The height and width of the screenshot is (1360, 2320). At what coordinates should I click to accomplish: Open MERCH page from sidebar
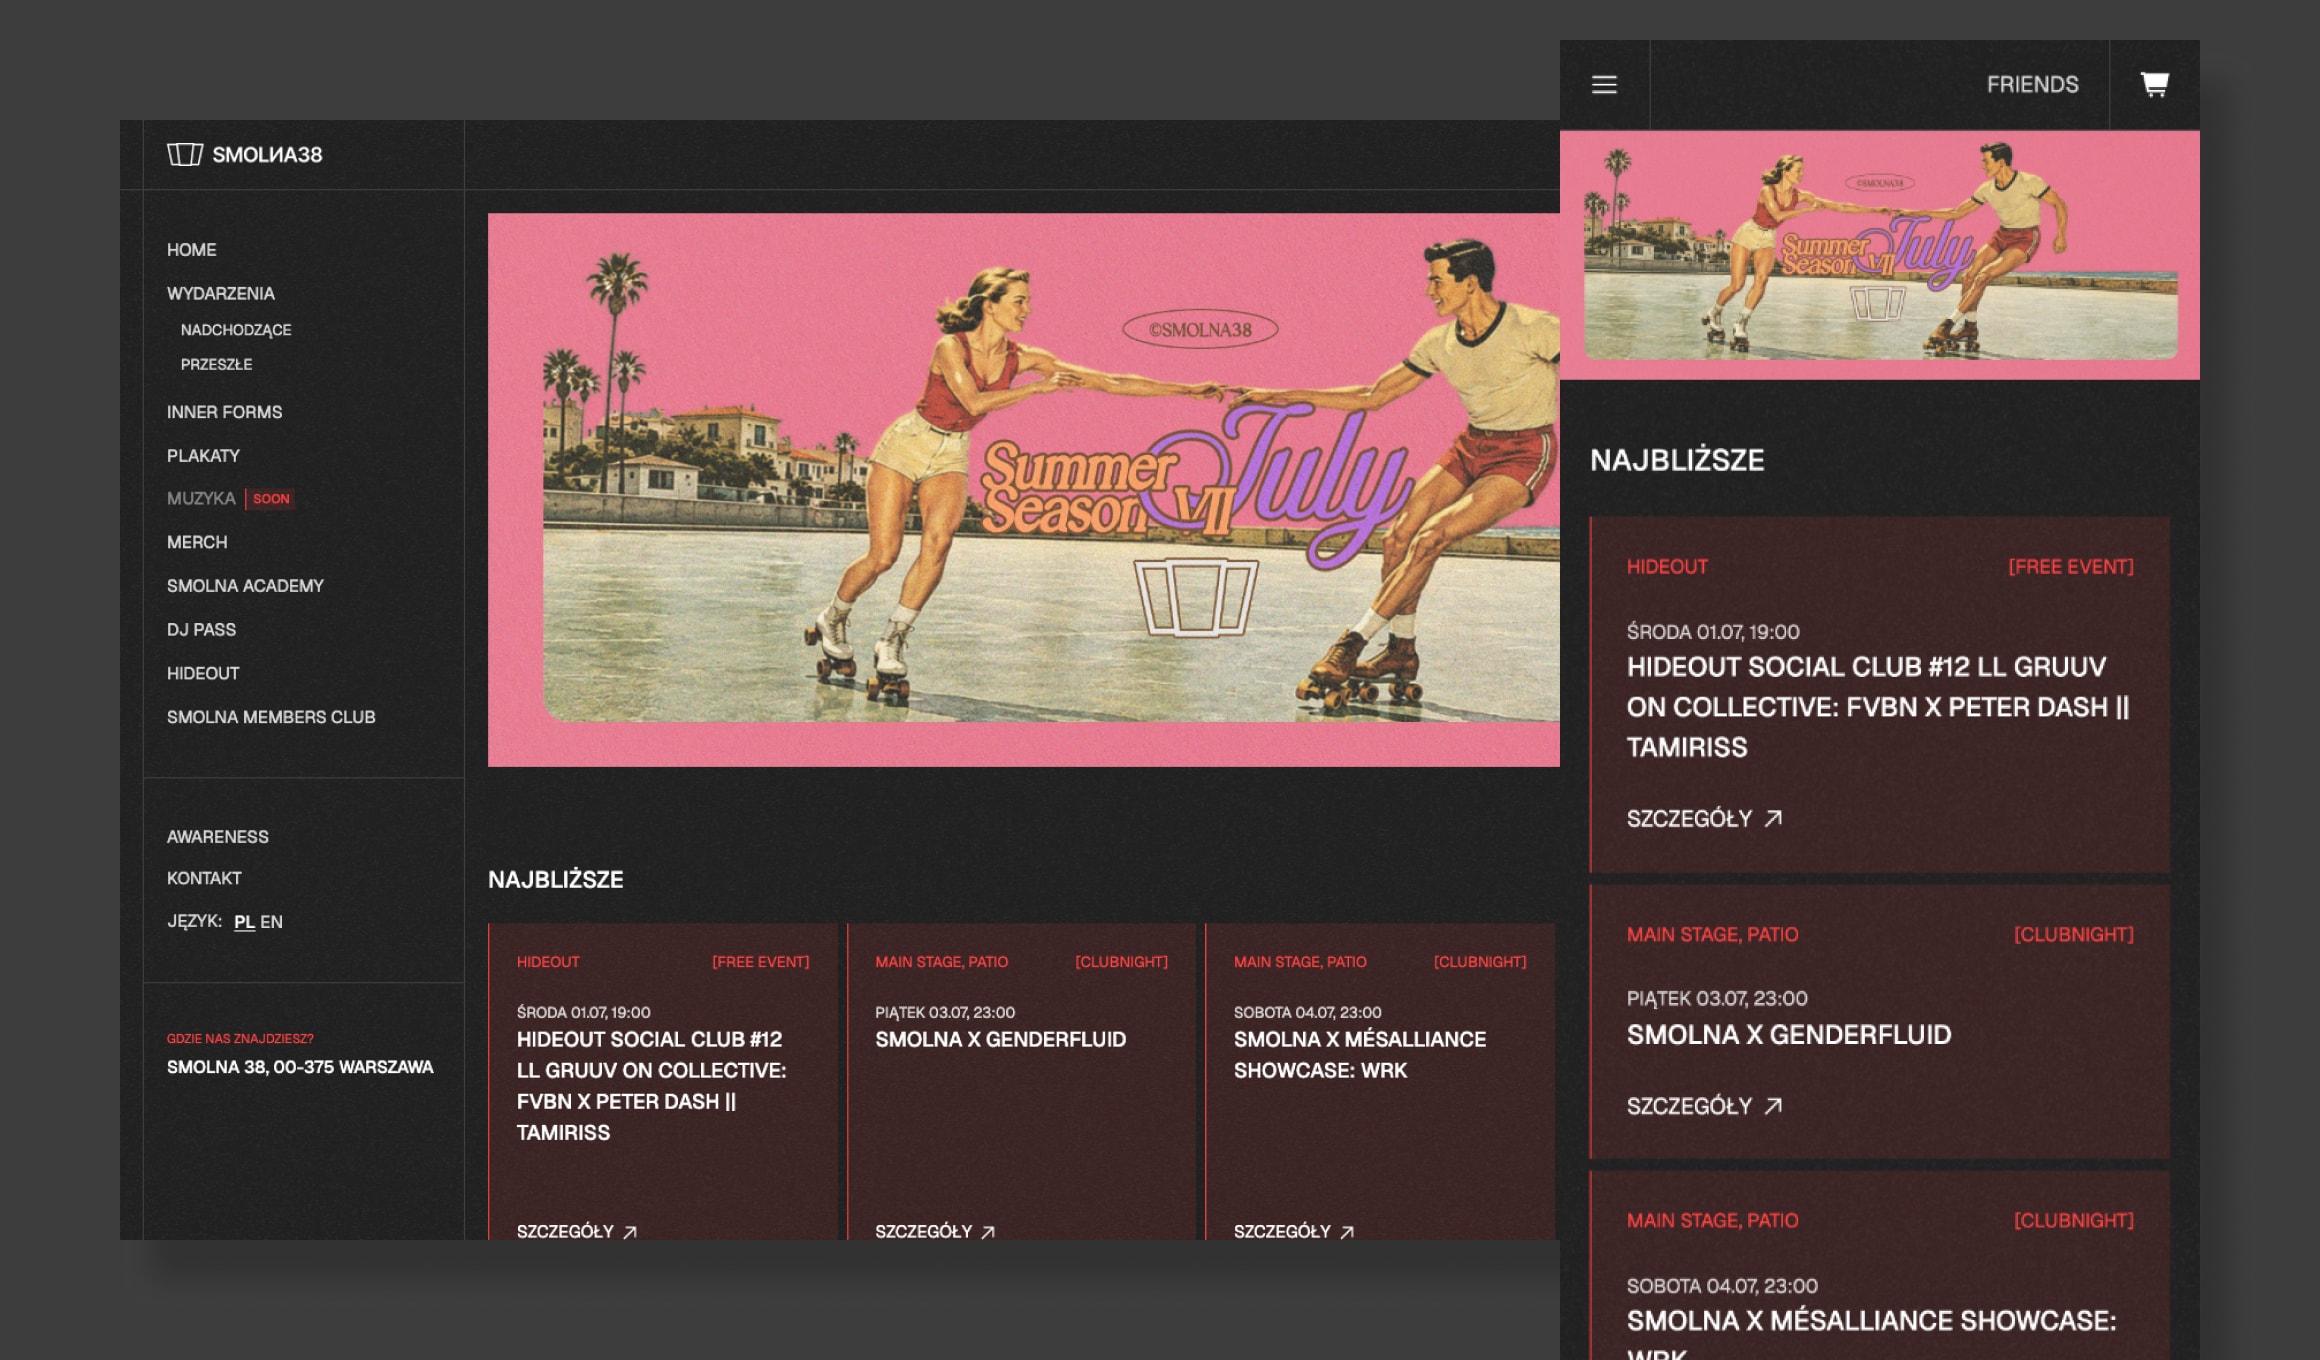(x=197, y=542)
